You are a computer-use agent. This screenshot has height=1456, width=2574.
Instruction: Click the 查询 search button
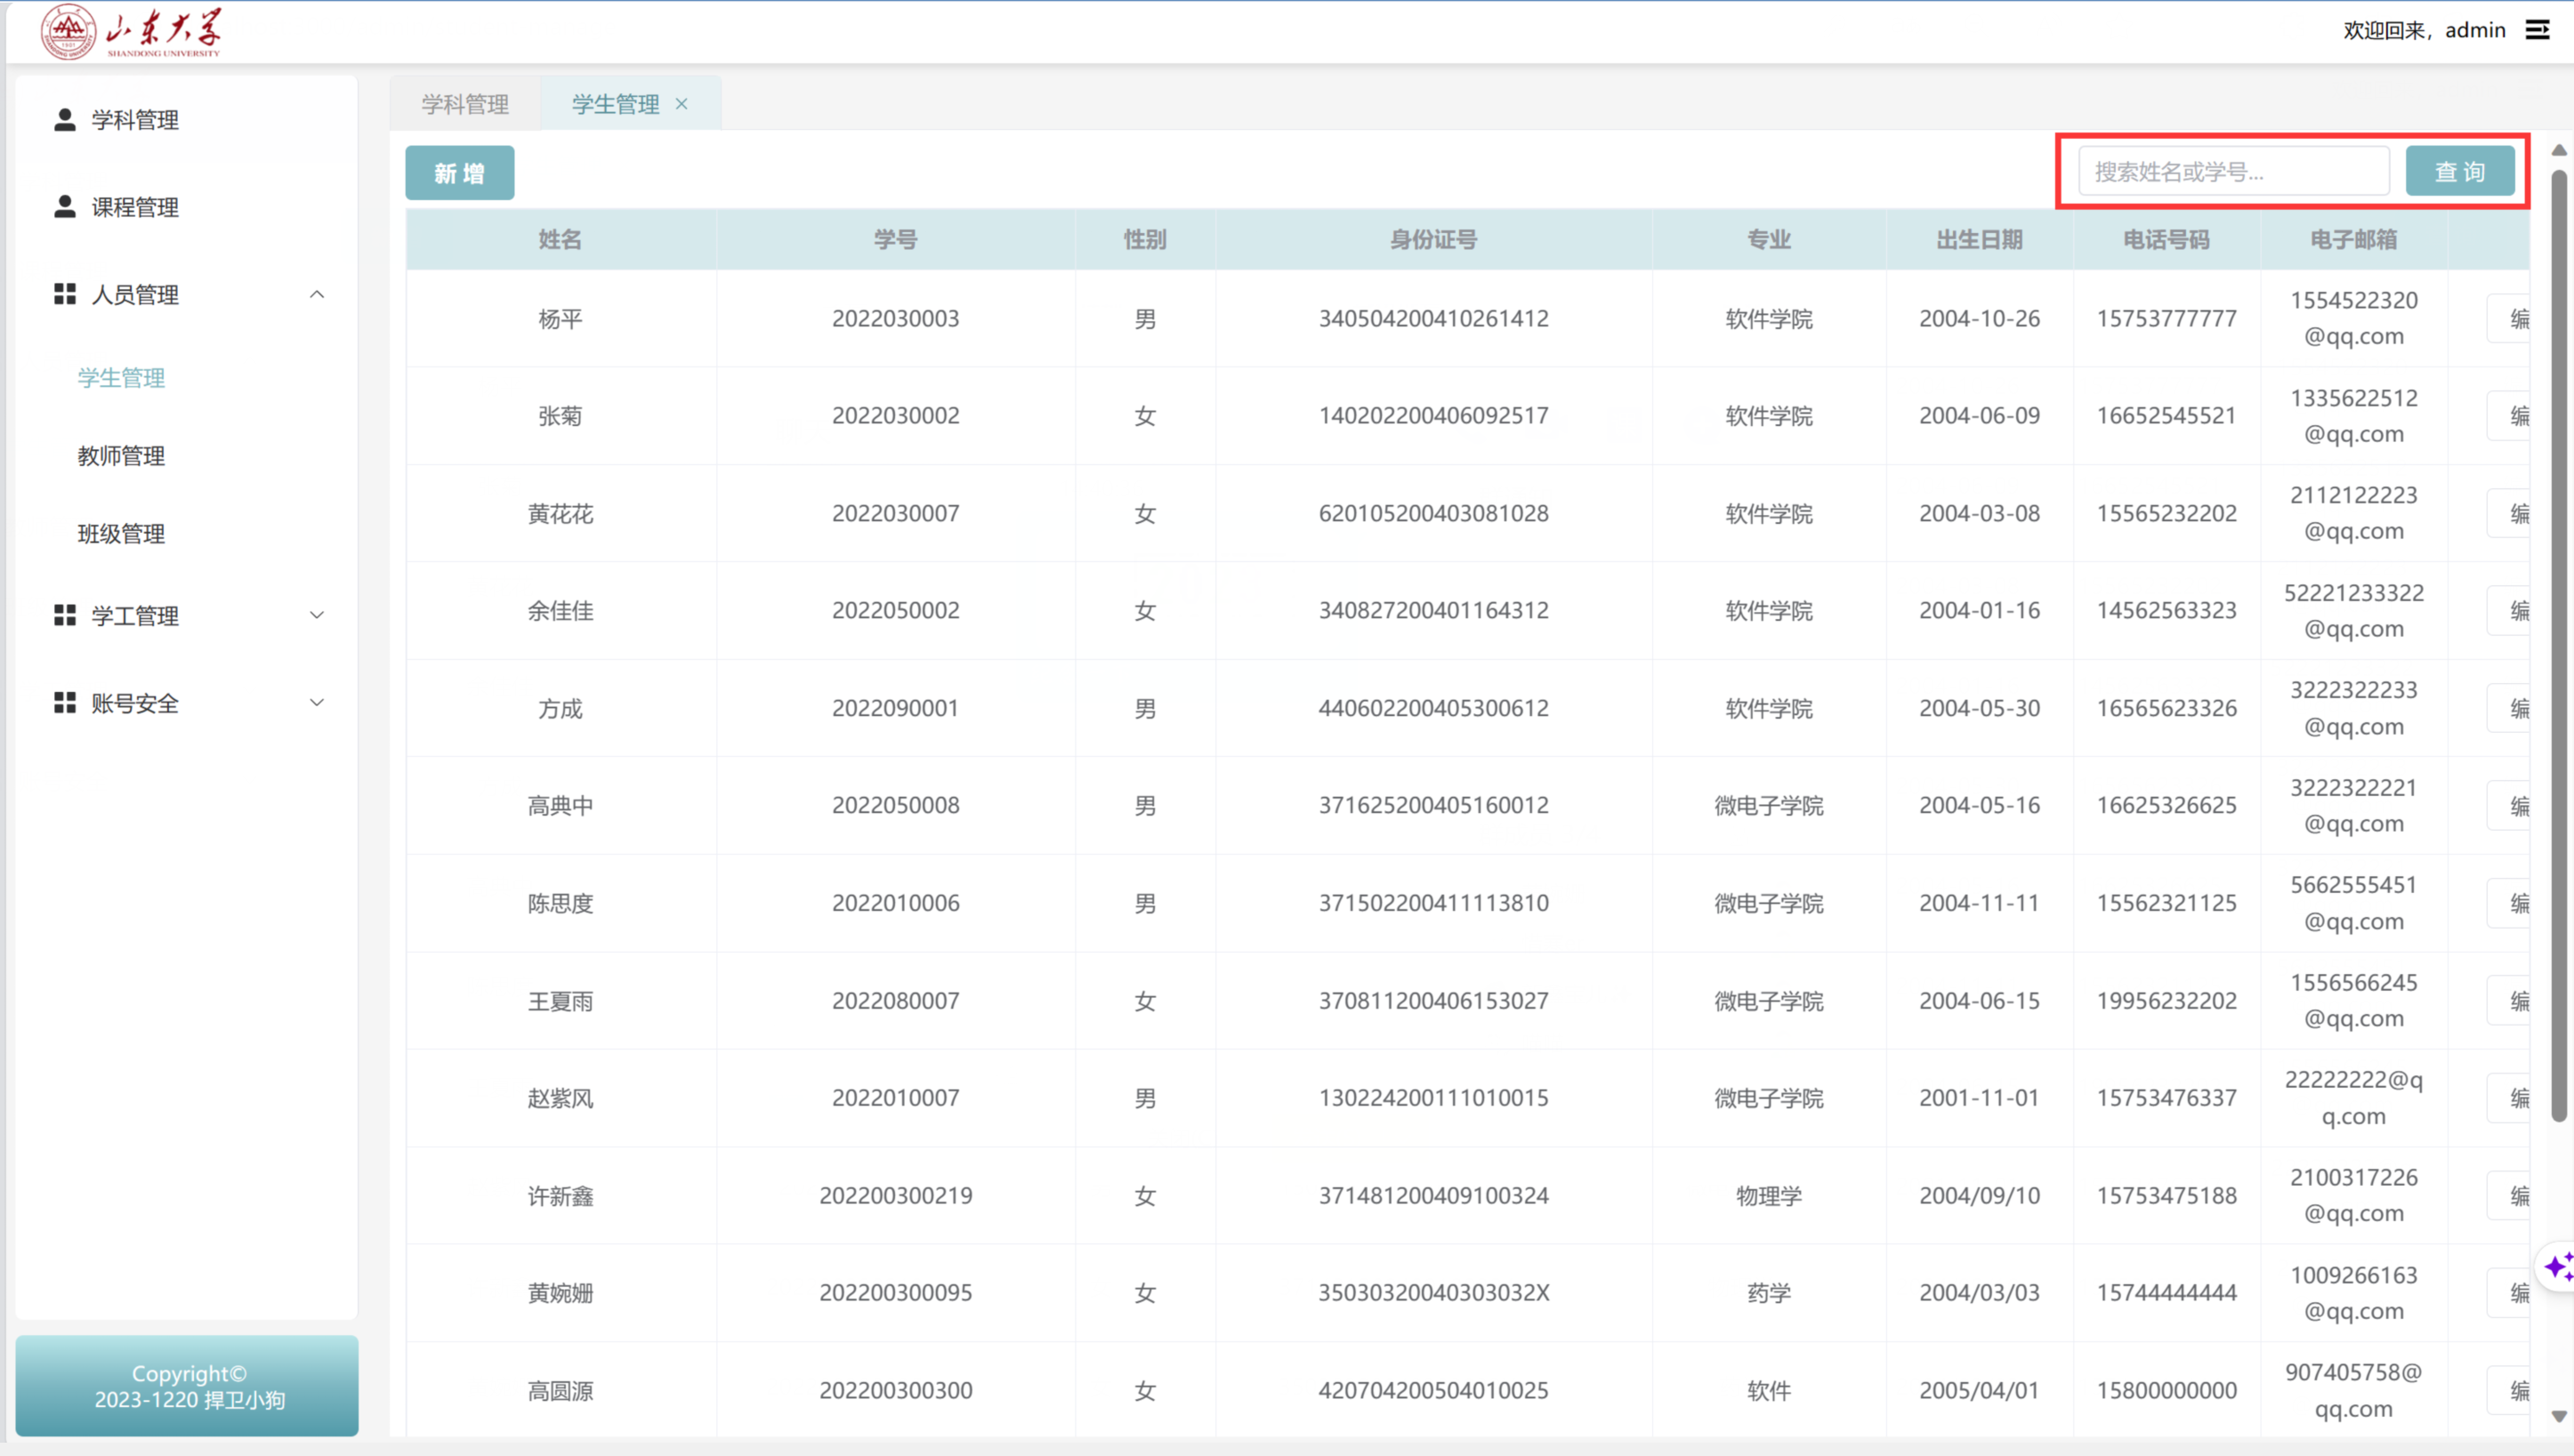point(2460,172)
